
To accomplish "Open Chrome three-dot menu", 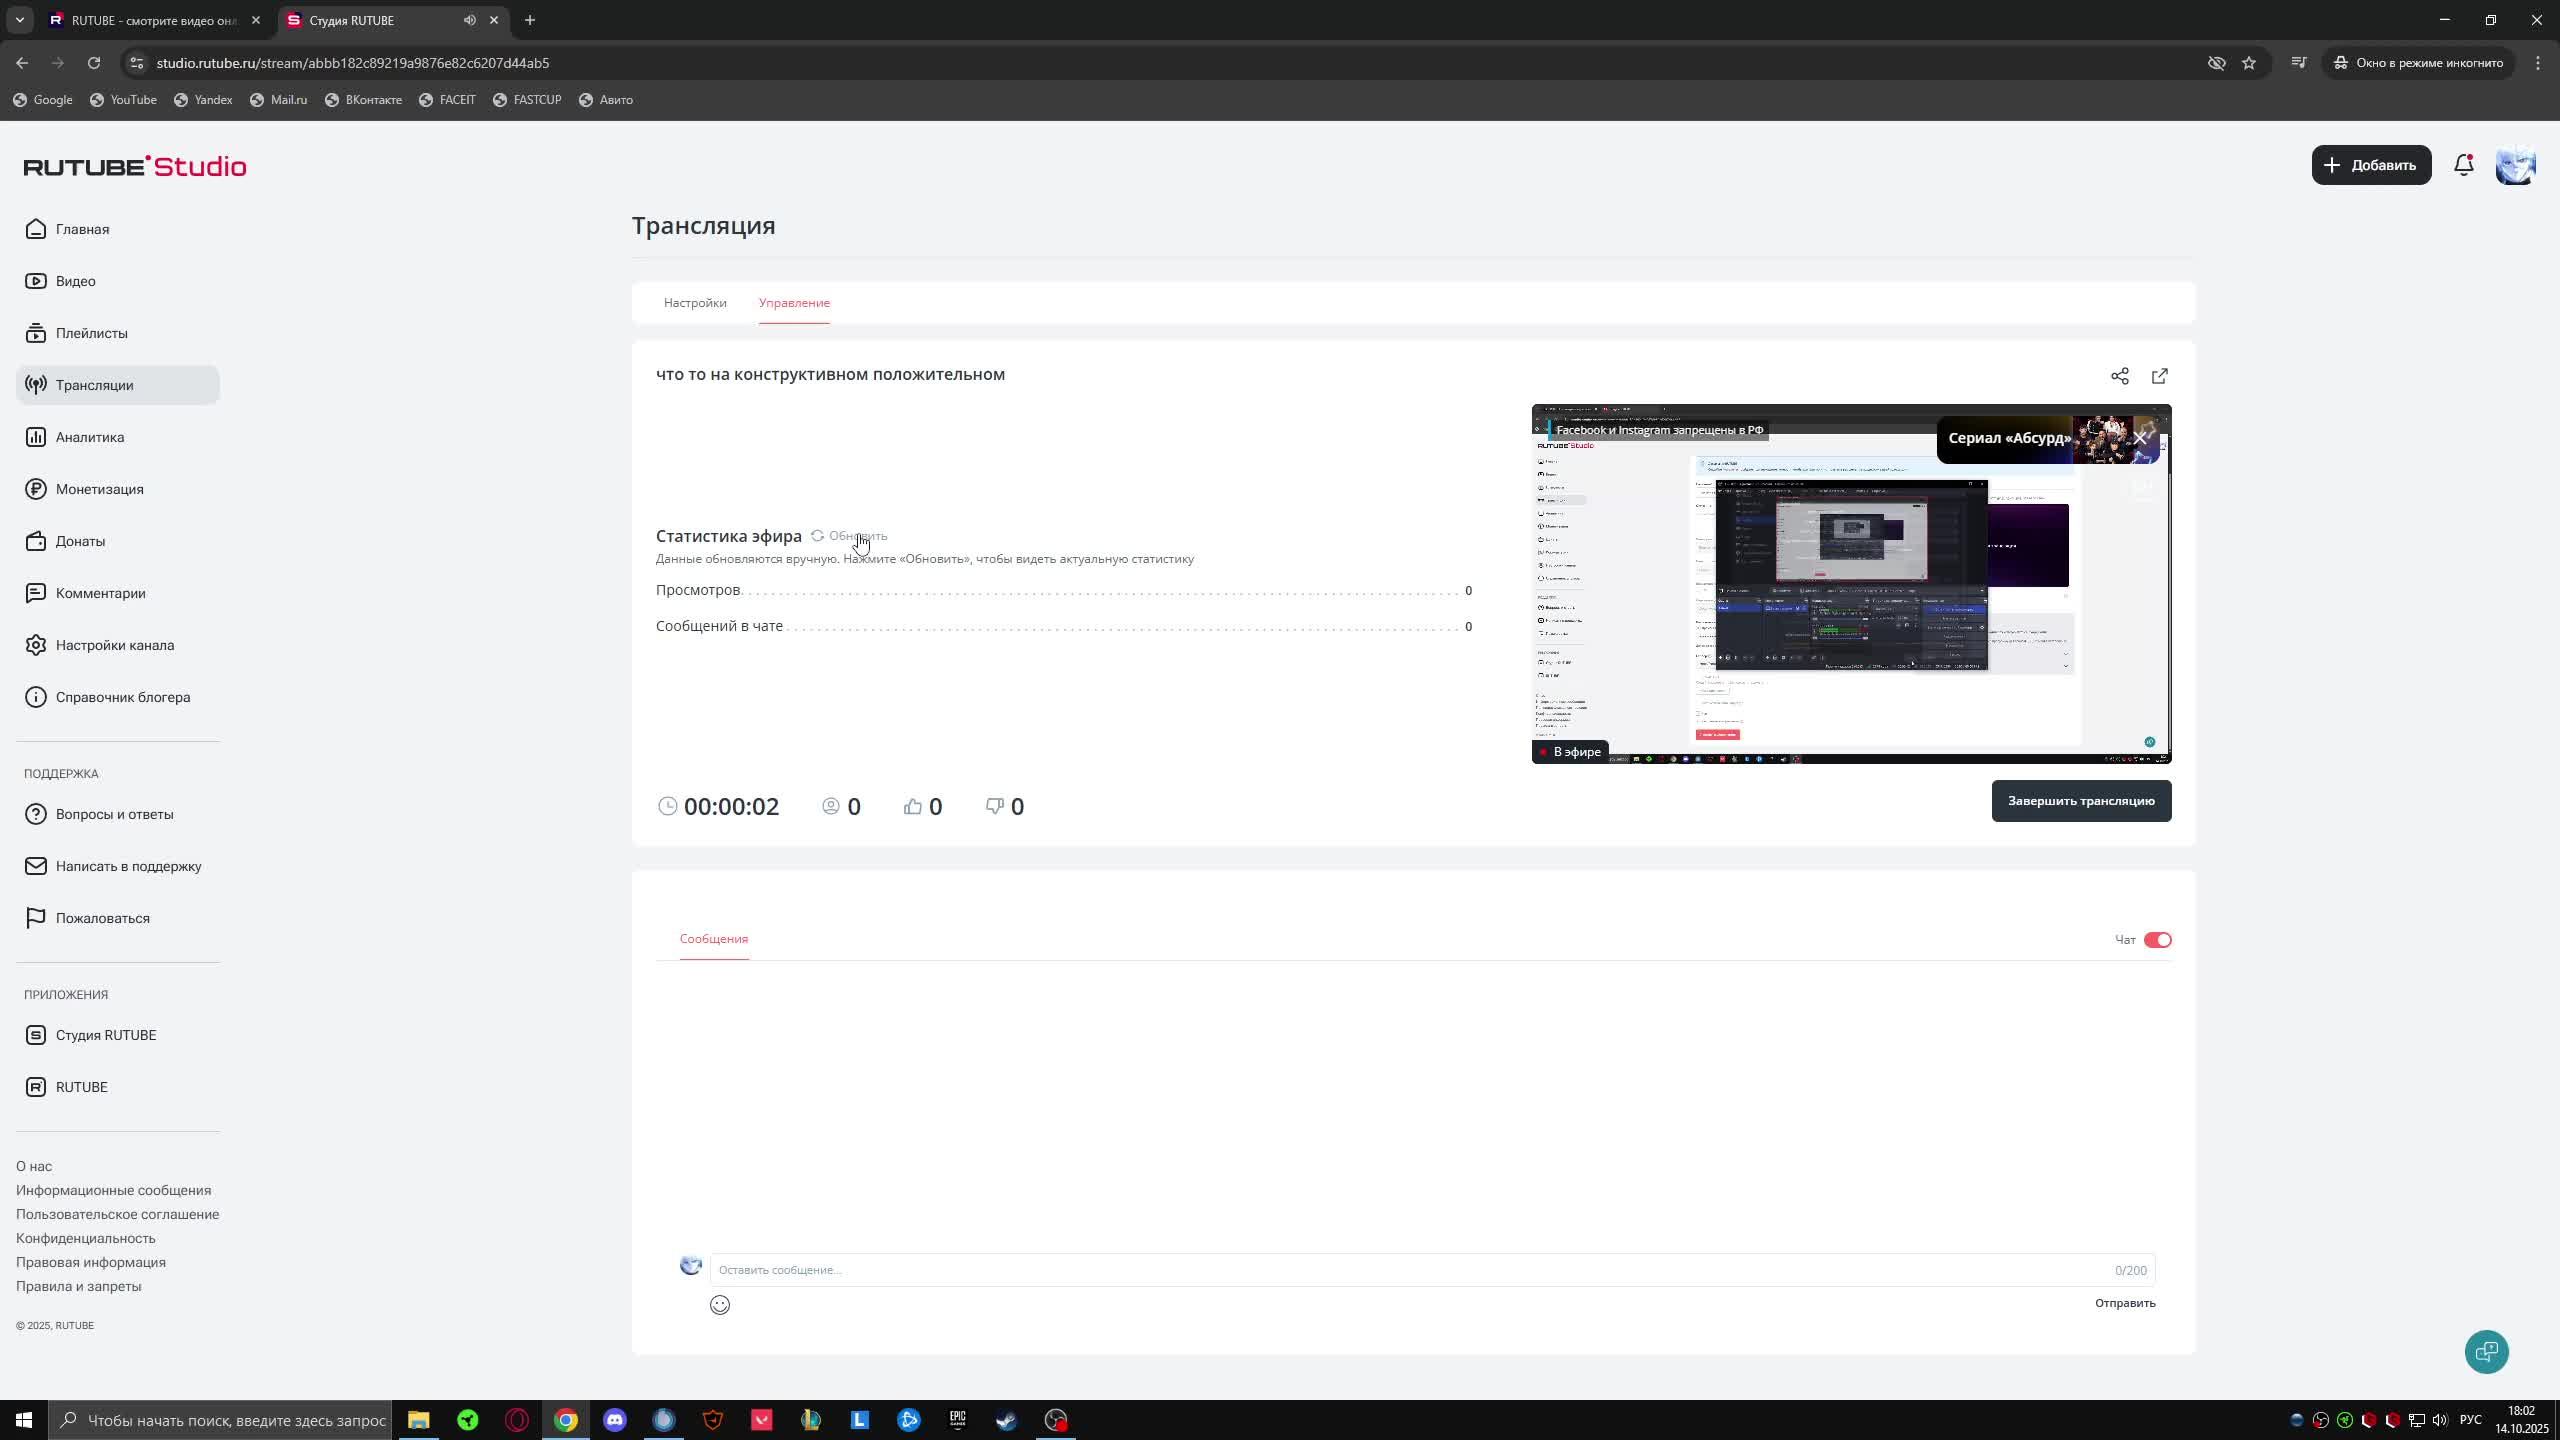I will (2538, 63).
